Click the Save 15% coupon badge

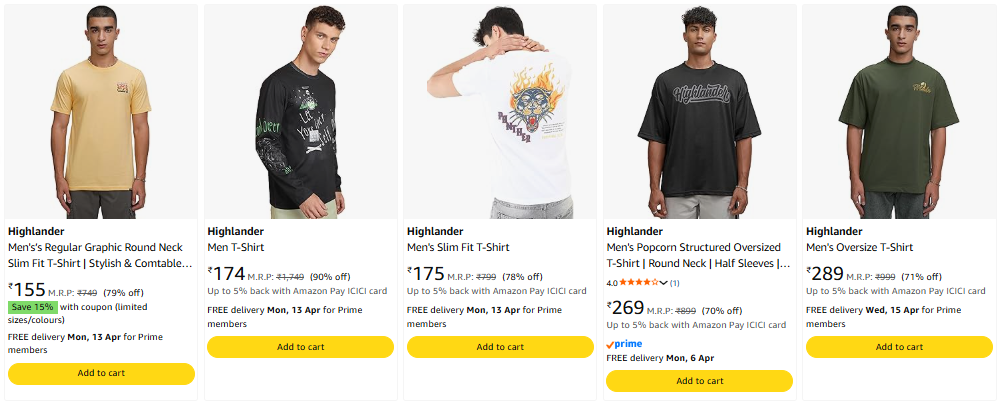coord(33,307)
